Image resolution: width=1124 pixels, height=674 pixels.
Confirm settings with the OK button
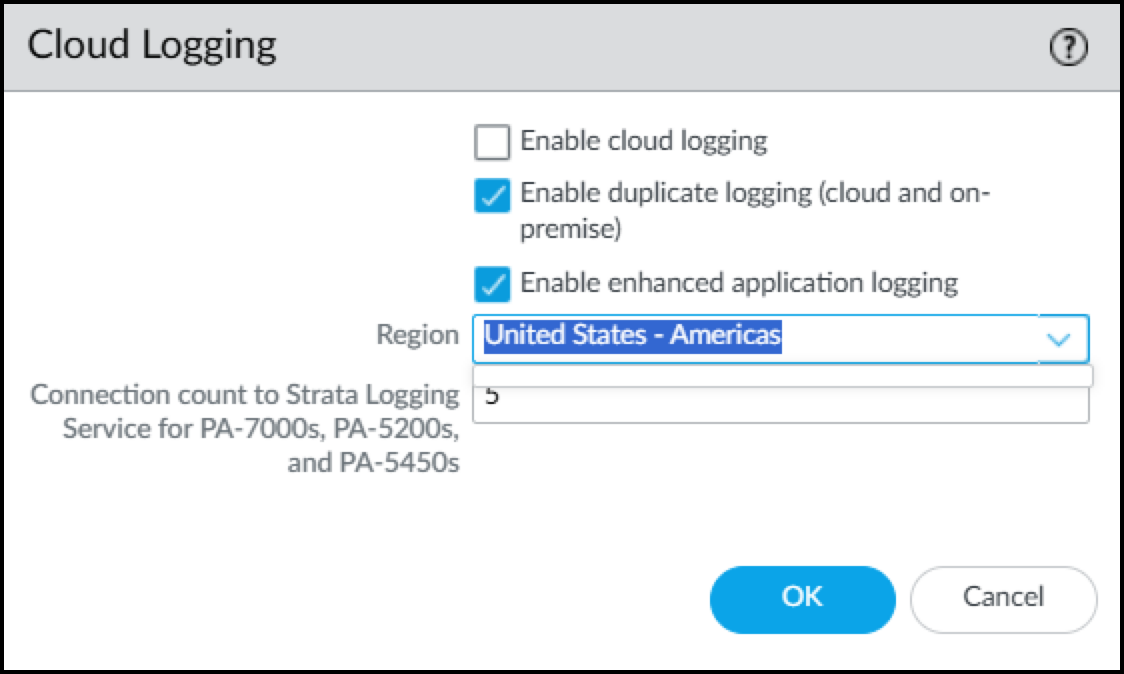point(802,598)
